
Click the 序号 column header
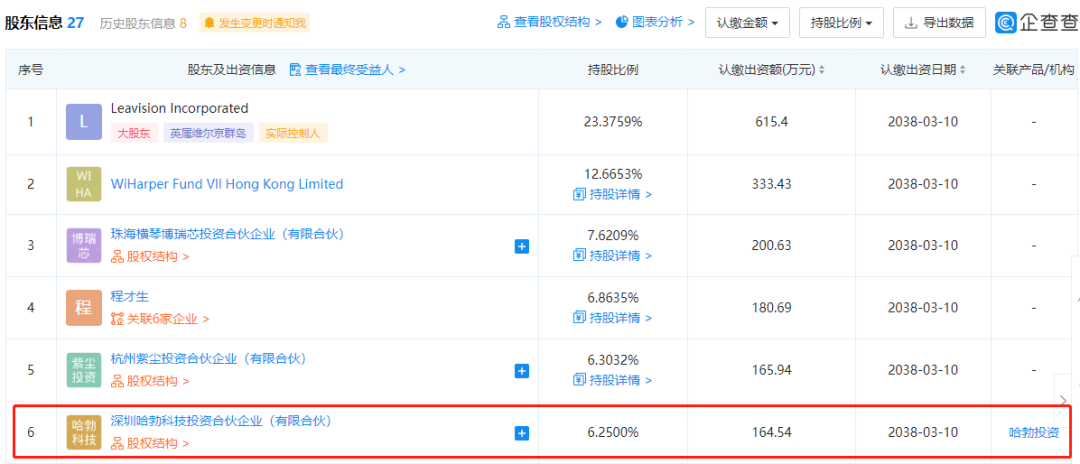(30, 70)
